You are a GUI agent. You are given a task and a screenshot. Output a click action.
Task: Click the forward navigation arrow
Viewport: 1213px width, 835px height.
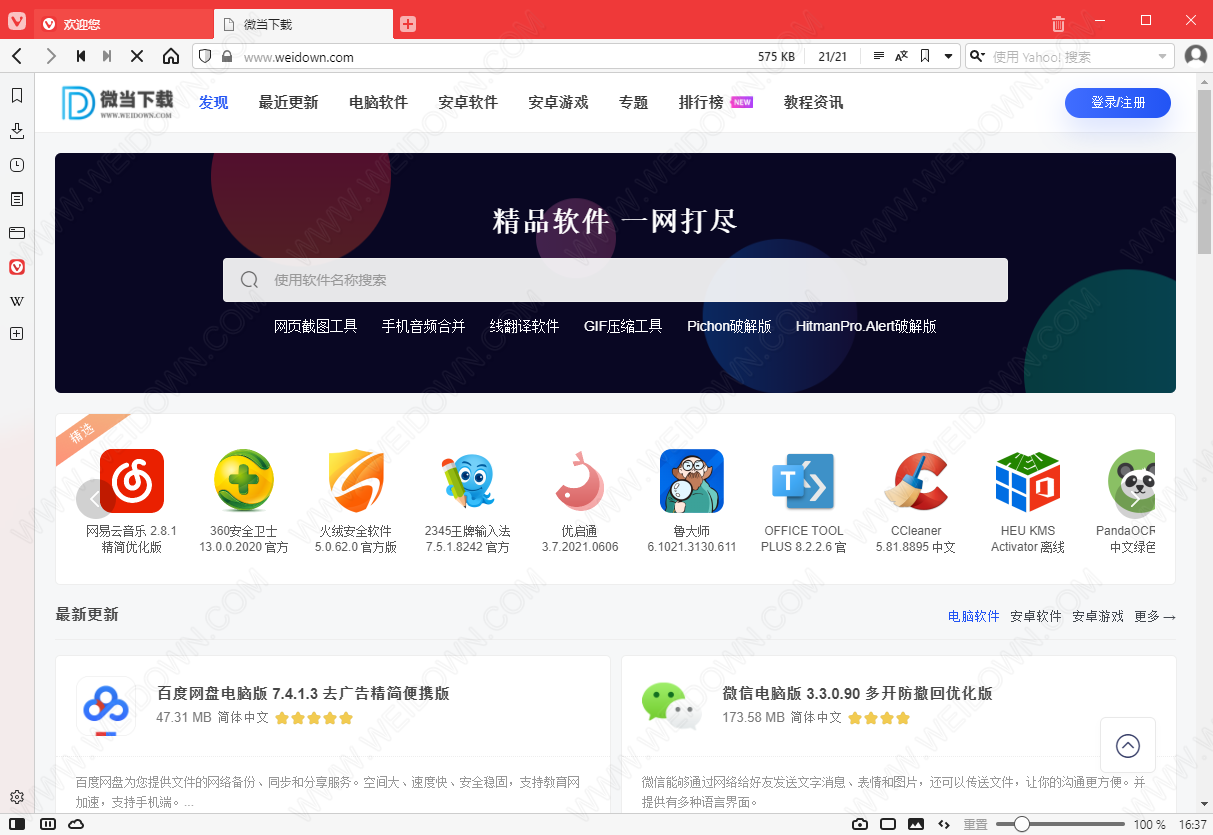51,56
